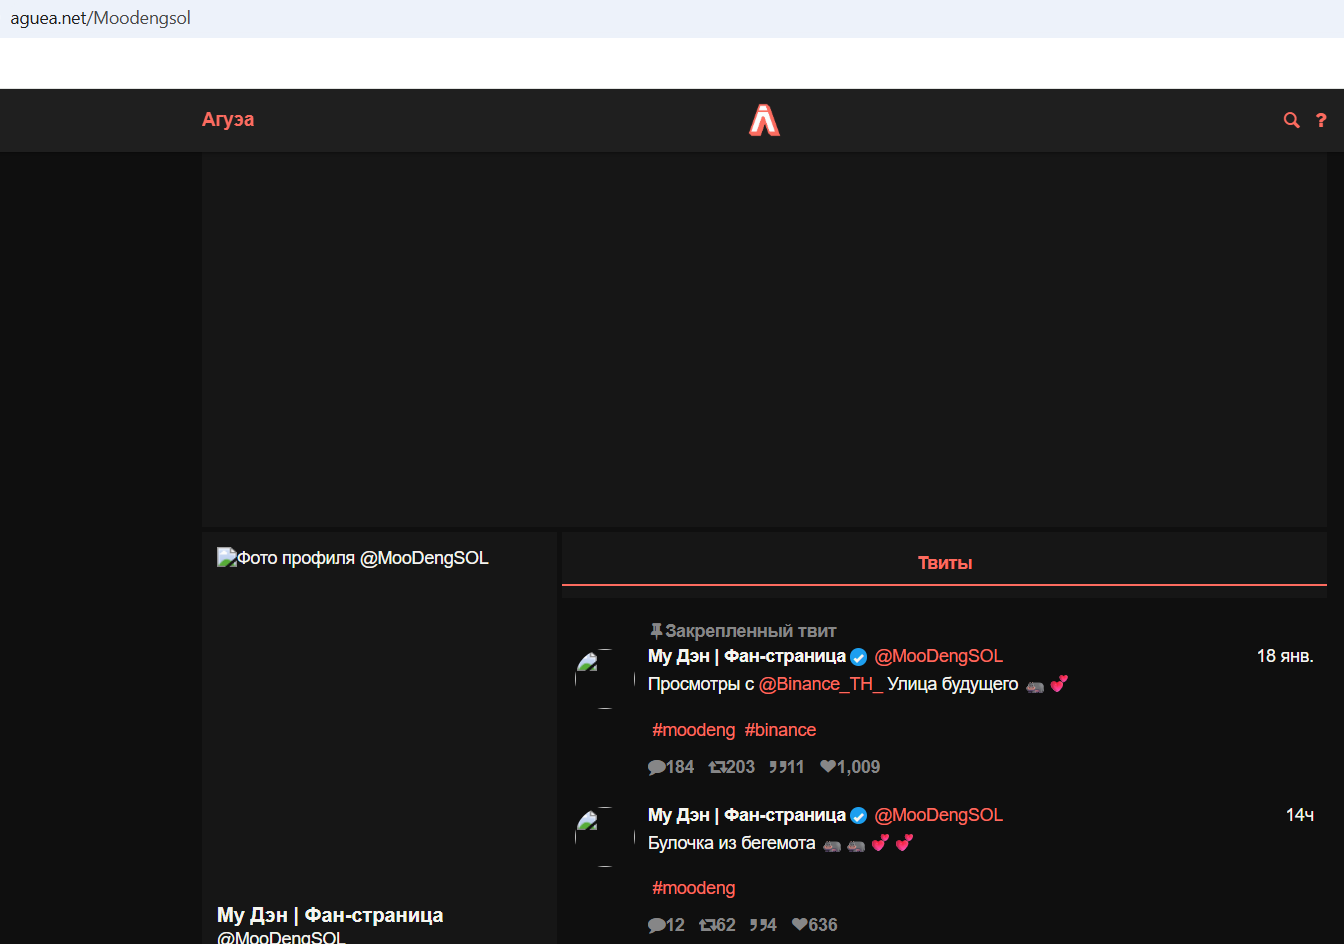Open the profile banner image area

[x=764, y=339]
